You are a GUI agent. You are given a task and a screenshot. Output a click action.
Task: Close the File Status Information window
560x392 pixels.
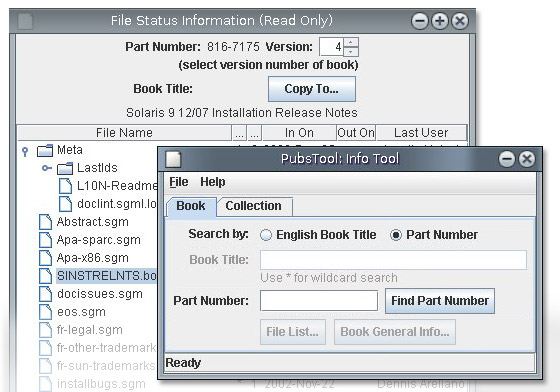460,21
